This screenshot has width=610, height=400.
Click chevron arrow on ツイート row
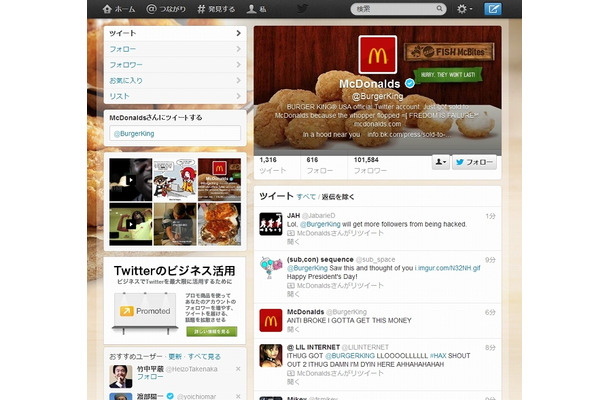tap(238, 33)
